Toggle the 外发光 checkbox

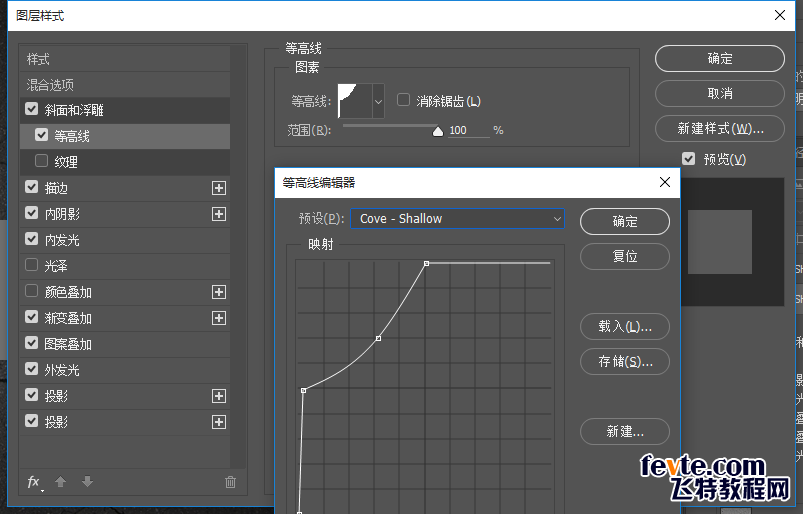pos(31,369)
